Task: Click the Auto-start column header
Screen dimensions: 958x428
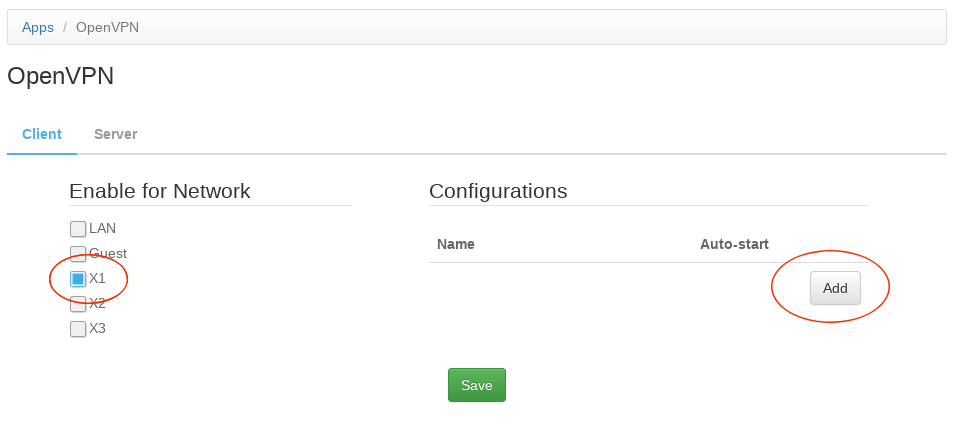Action: click(x=734, y=244)
